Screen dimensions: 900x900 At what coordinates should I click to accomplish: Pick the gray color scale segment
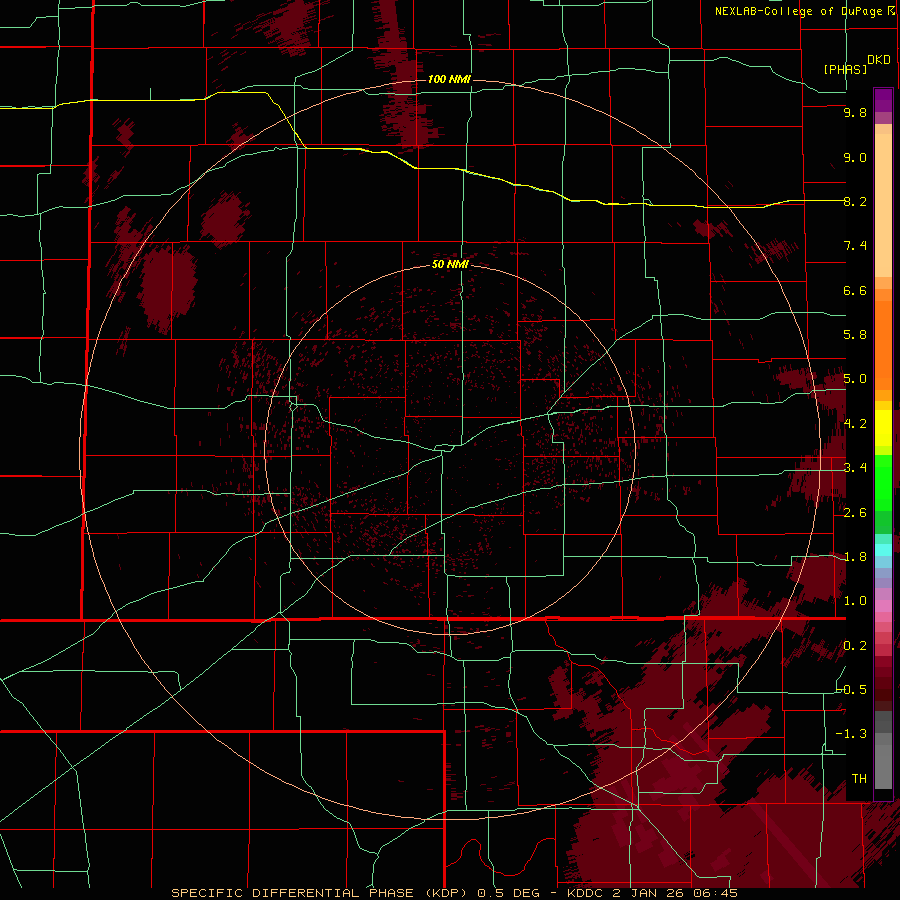pos(883,750)
